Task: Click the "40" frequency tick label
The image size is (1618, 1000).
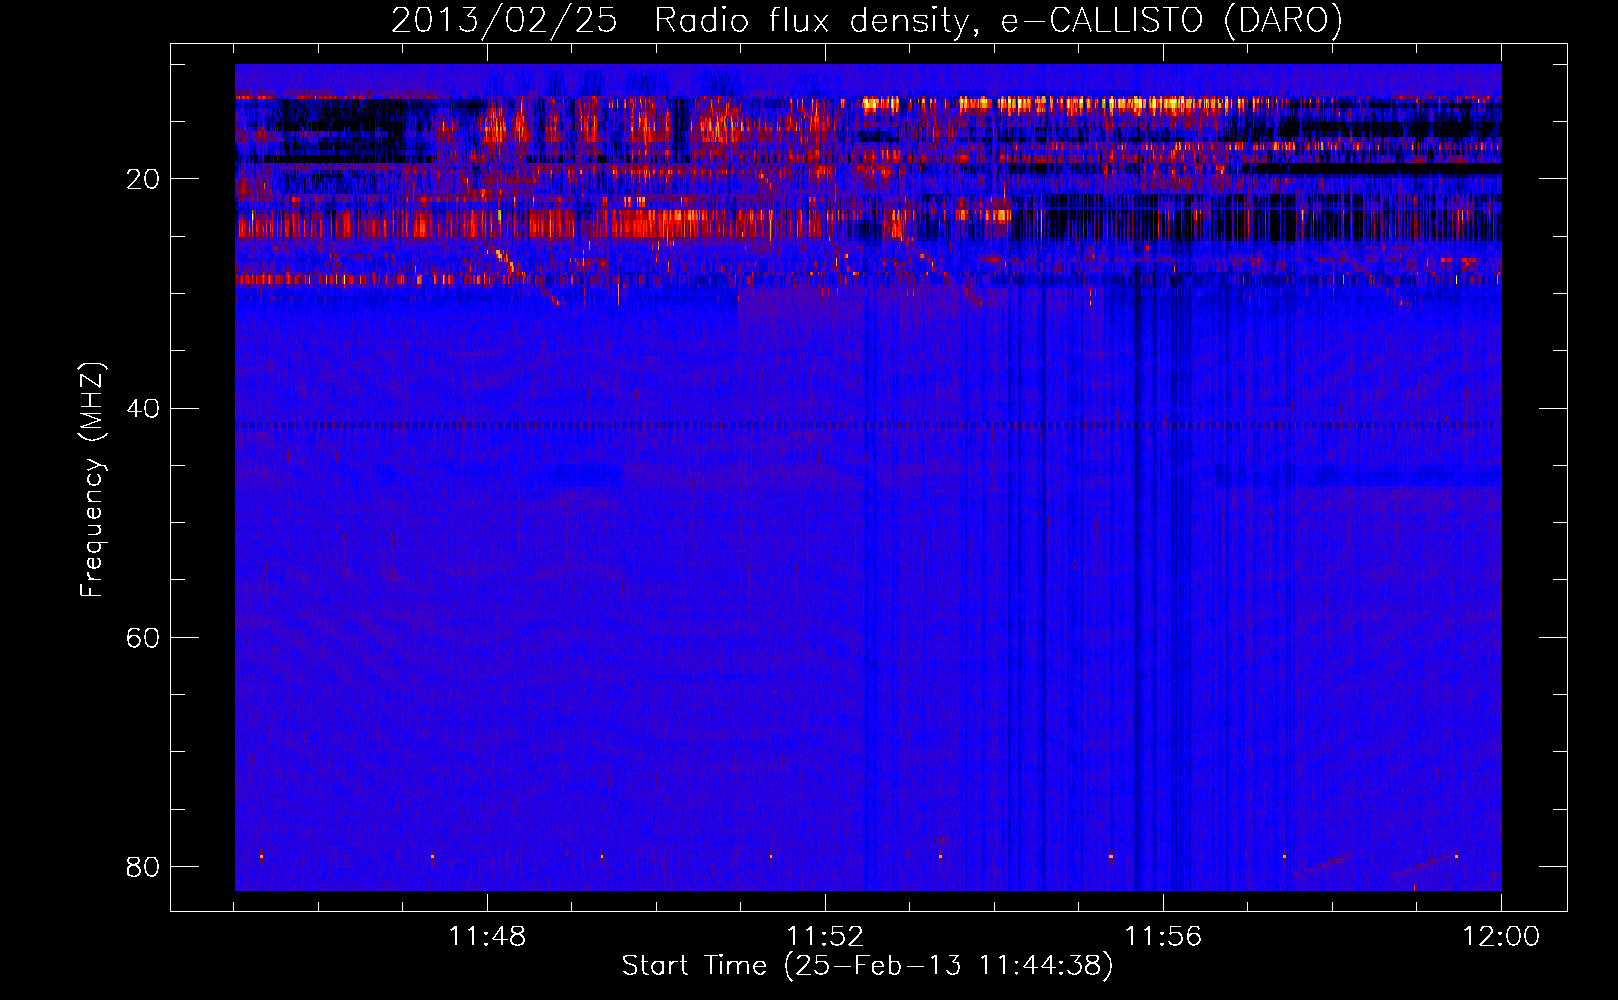Action: [x=143, y=409]
